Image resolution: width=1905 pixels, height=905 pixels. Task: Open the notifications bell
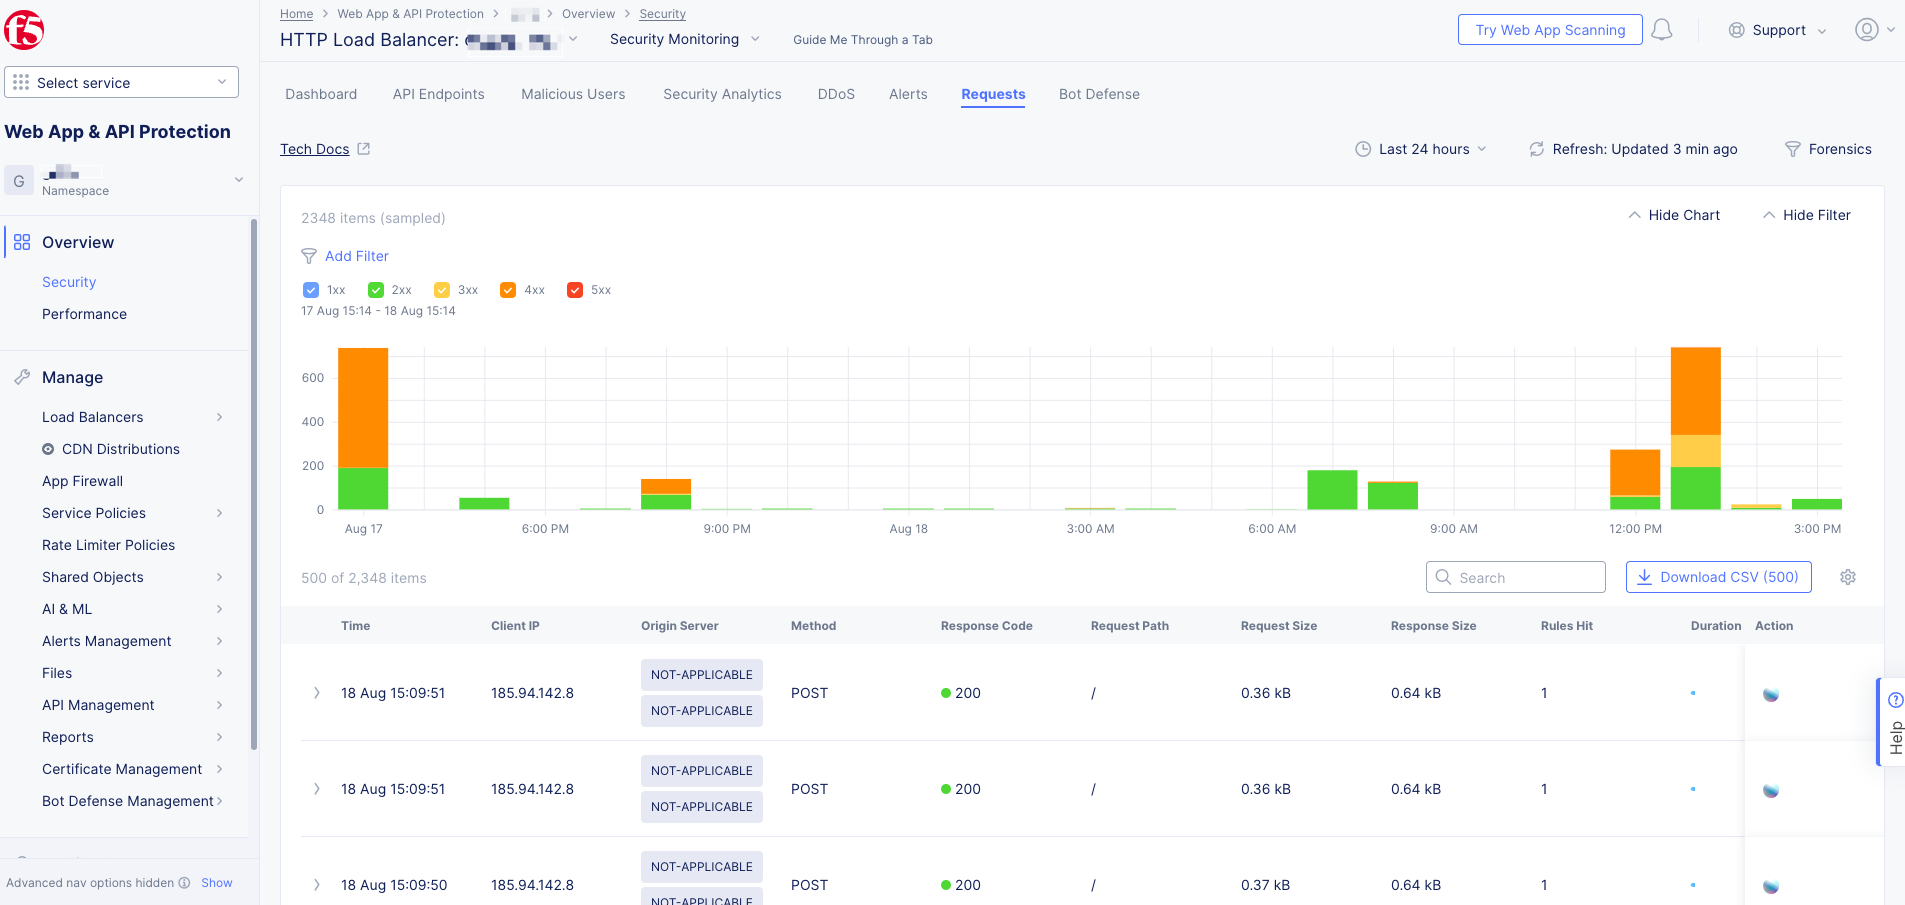coord(1662,29)
